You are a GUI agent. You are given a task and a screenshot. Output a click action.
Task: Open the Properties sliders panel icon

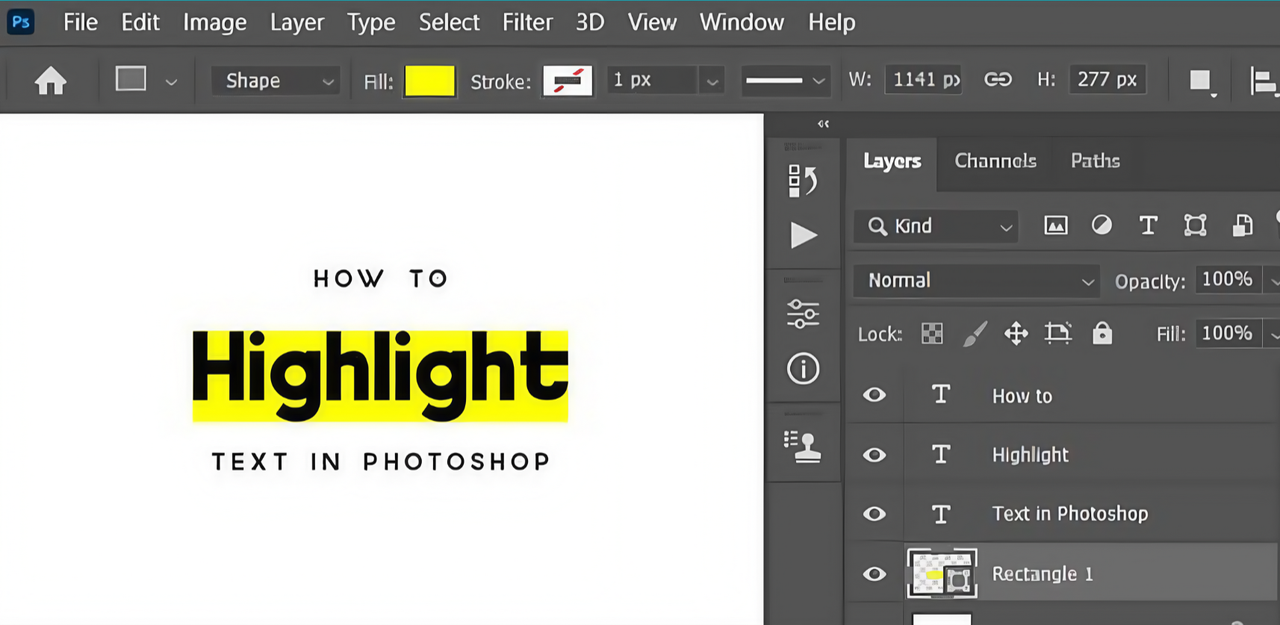point(803,313)
